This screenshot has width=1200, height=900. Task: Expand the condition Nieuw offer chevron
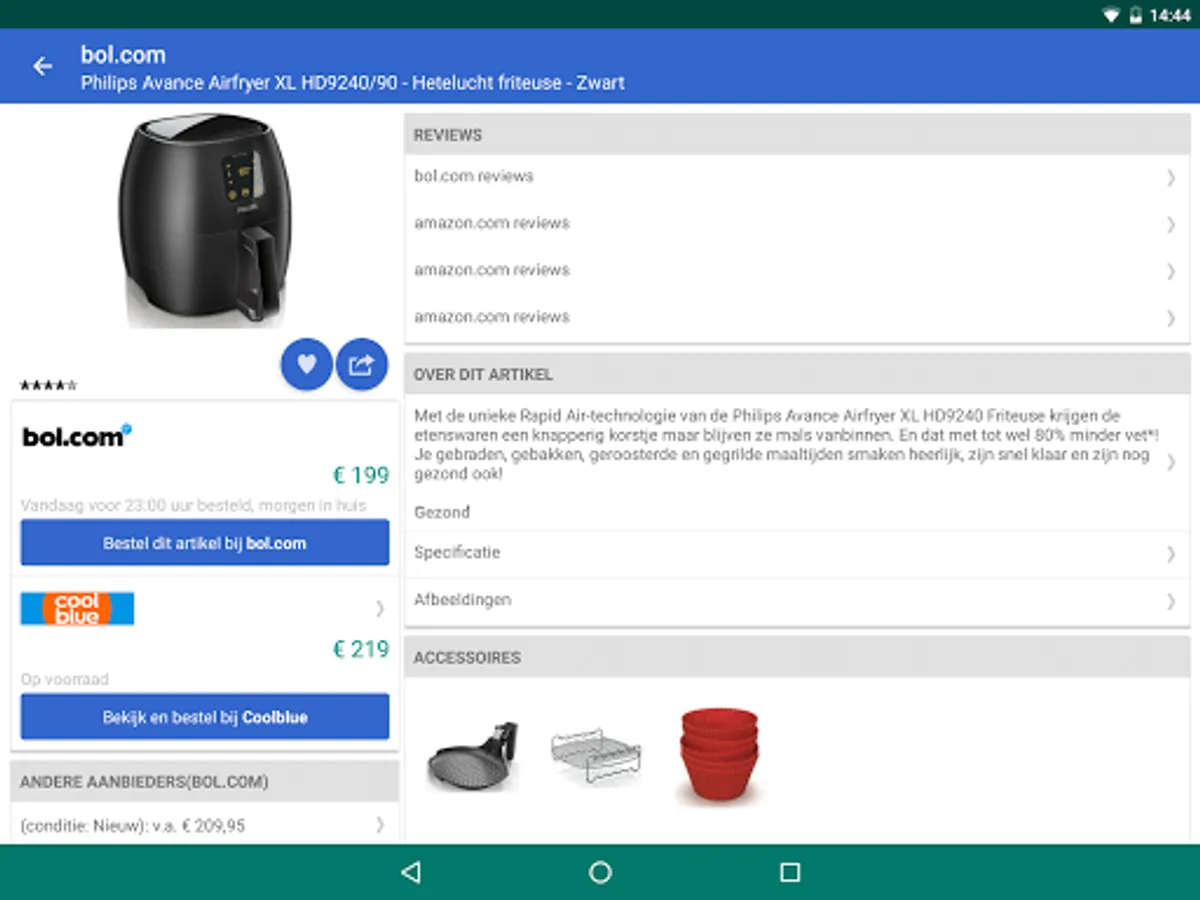(379, 825)
